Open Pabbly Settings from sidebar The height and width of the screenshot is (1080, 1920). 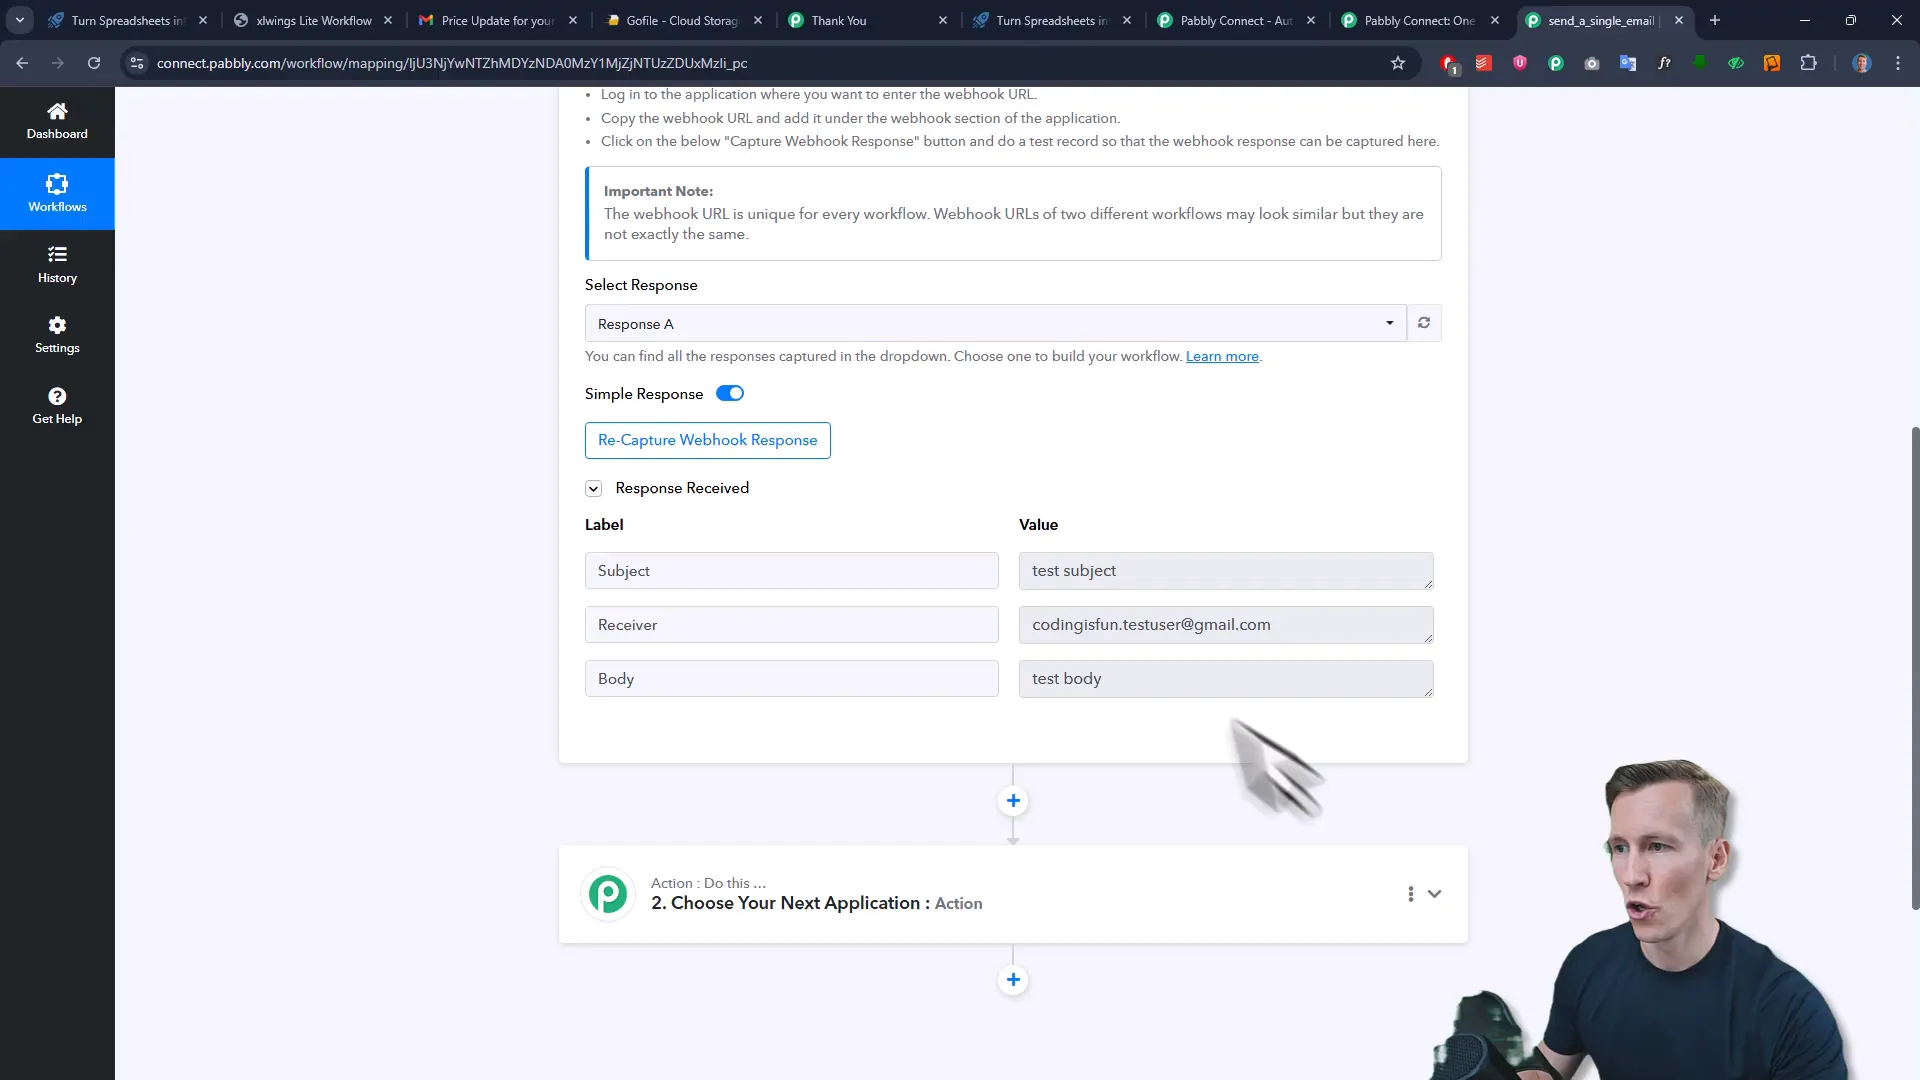pos(57,334)
